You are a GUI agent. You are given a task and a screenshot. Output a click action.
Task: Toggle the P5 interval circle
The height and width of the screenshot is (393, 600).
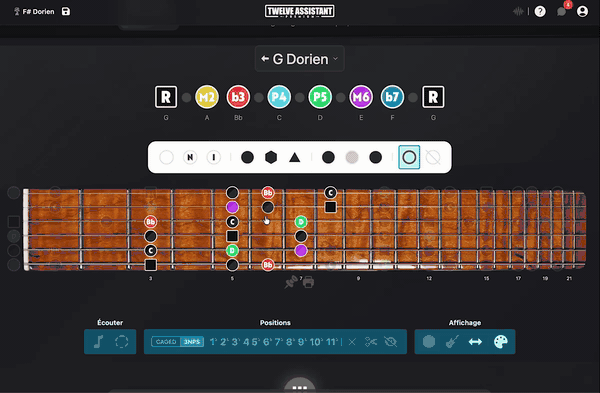click(x=320, y=97)
